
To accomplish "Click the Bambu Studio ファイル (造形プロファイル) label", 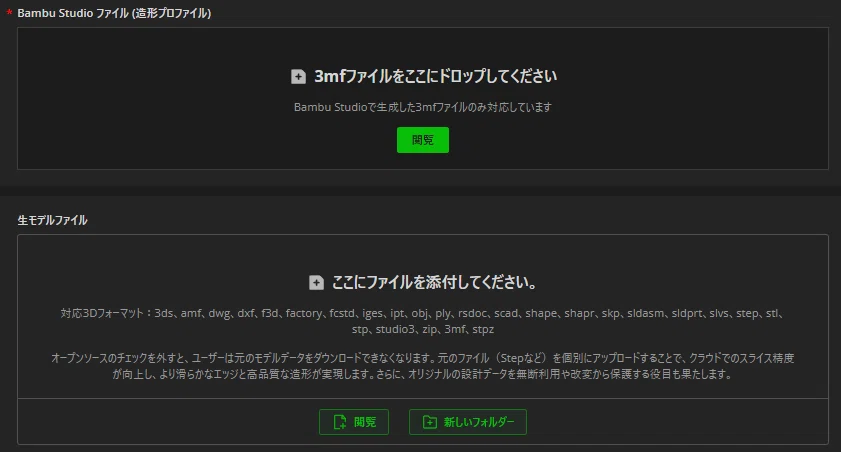I will [114, 13].
